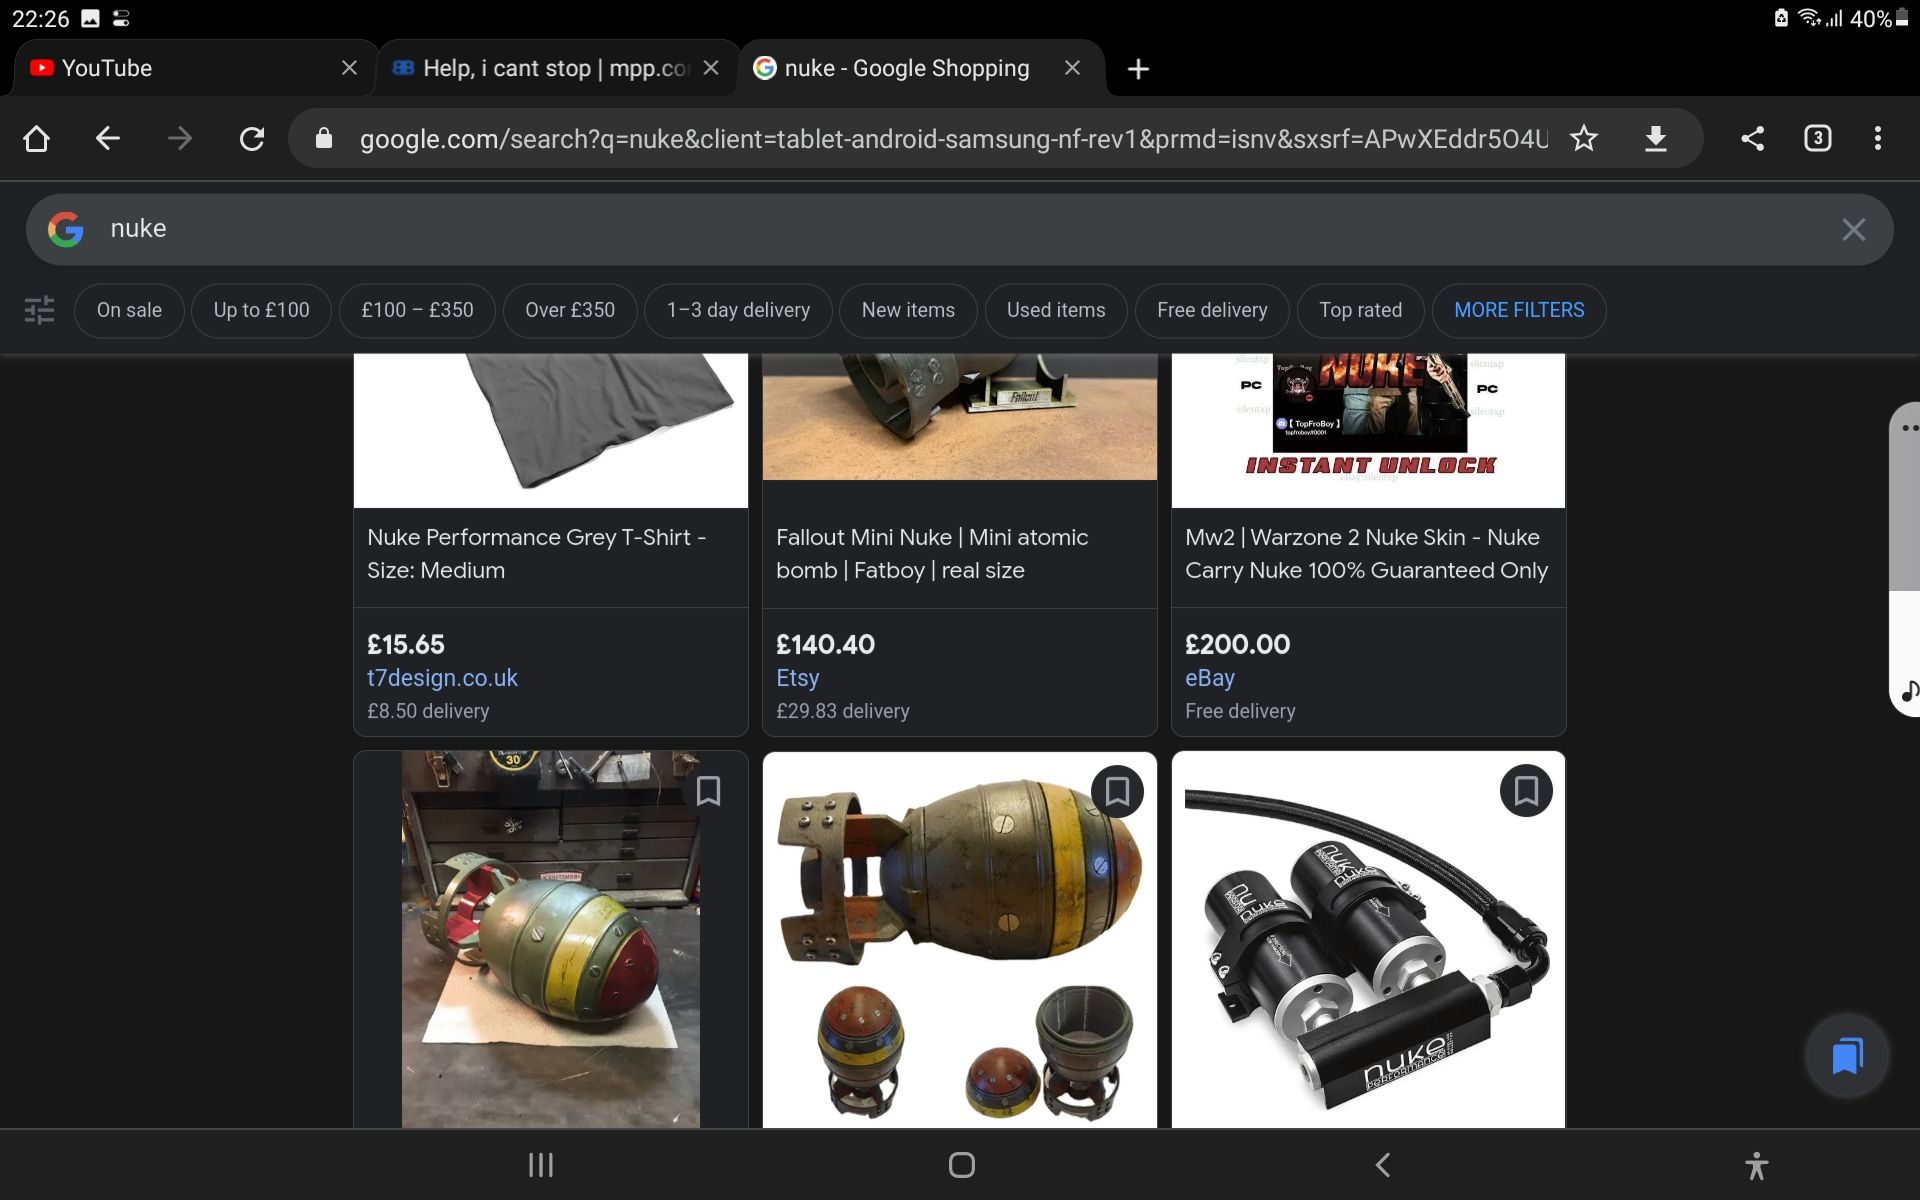Clear the nuke search query
Screen dimensions: 1920x1200
pos(1853,230)
